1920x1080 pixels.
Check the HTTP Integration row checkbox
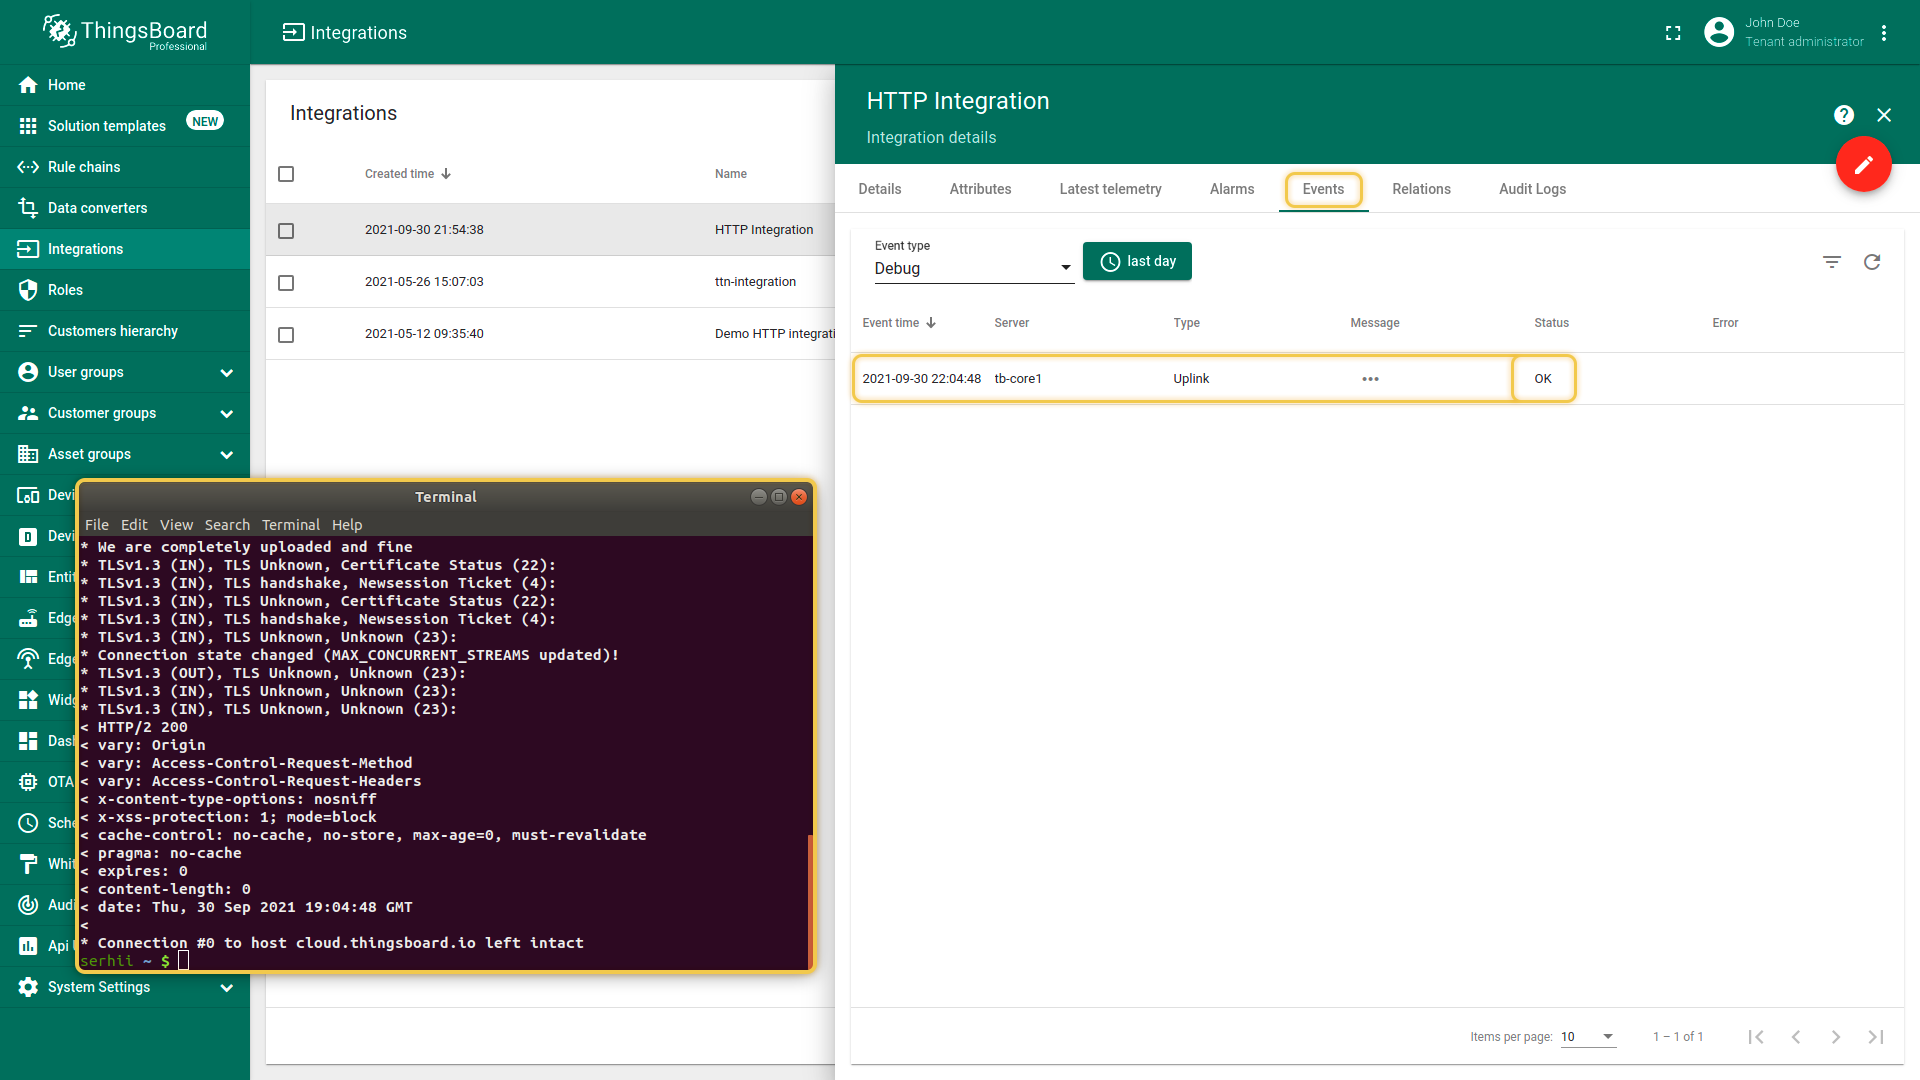286,231
